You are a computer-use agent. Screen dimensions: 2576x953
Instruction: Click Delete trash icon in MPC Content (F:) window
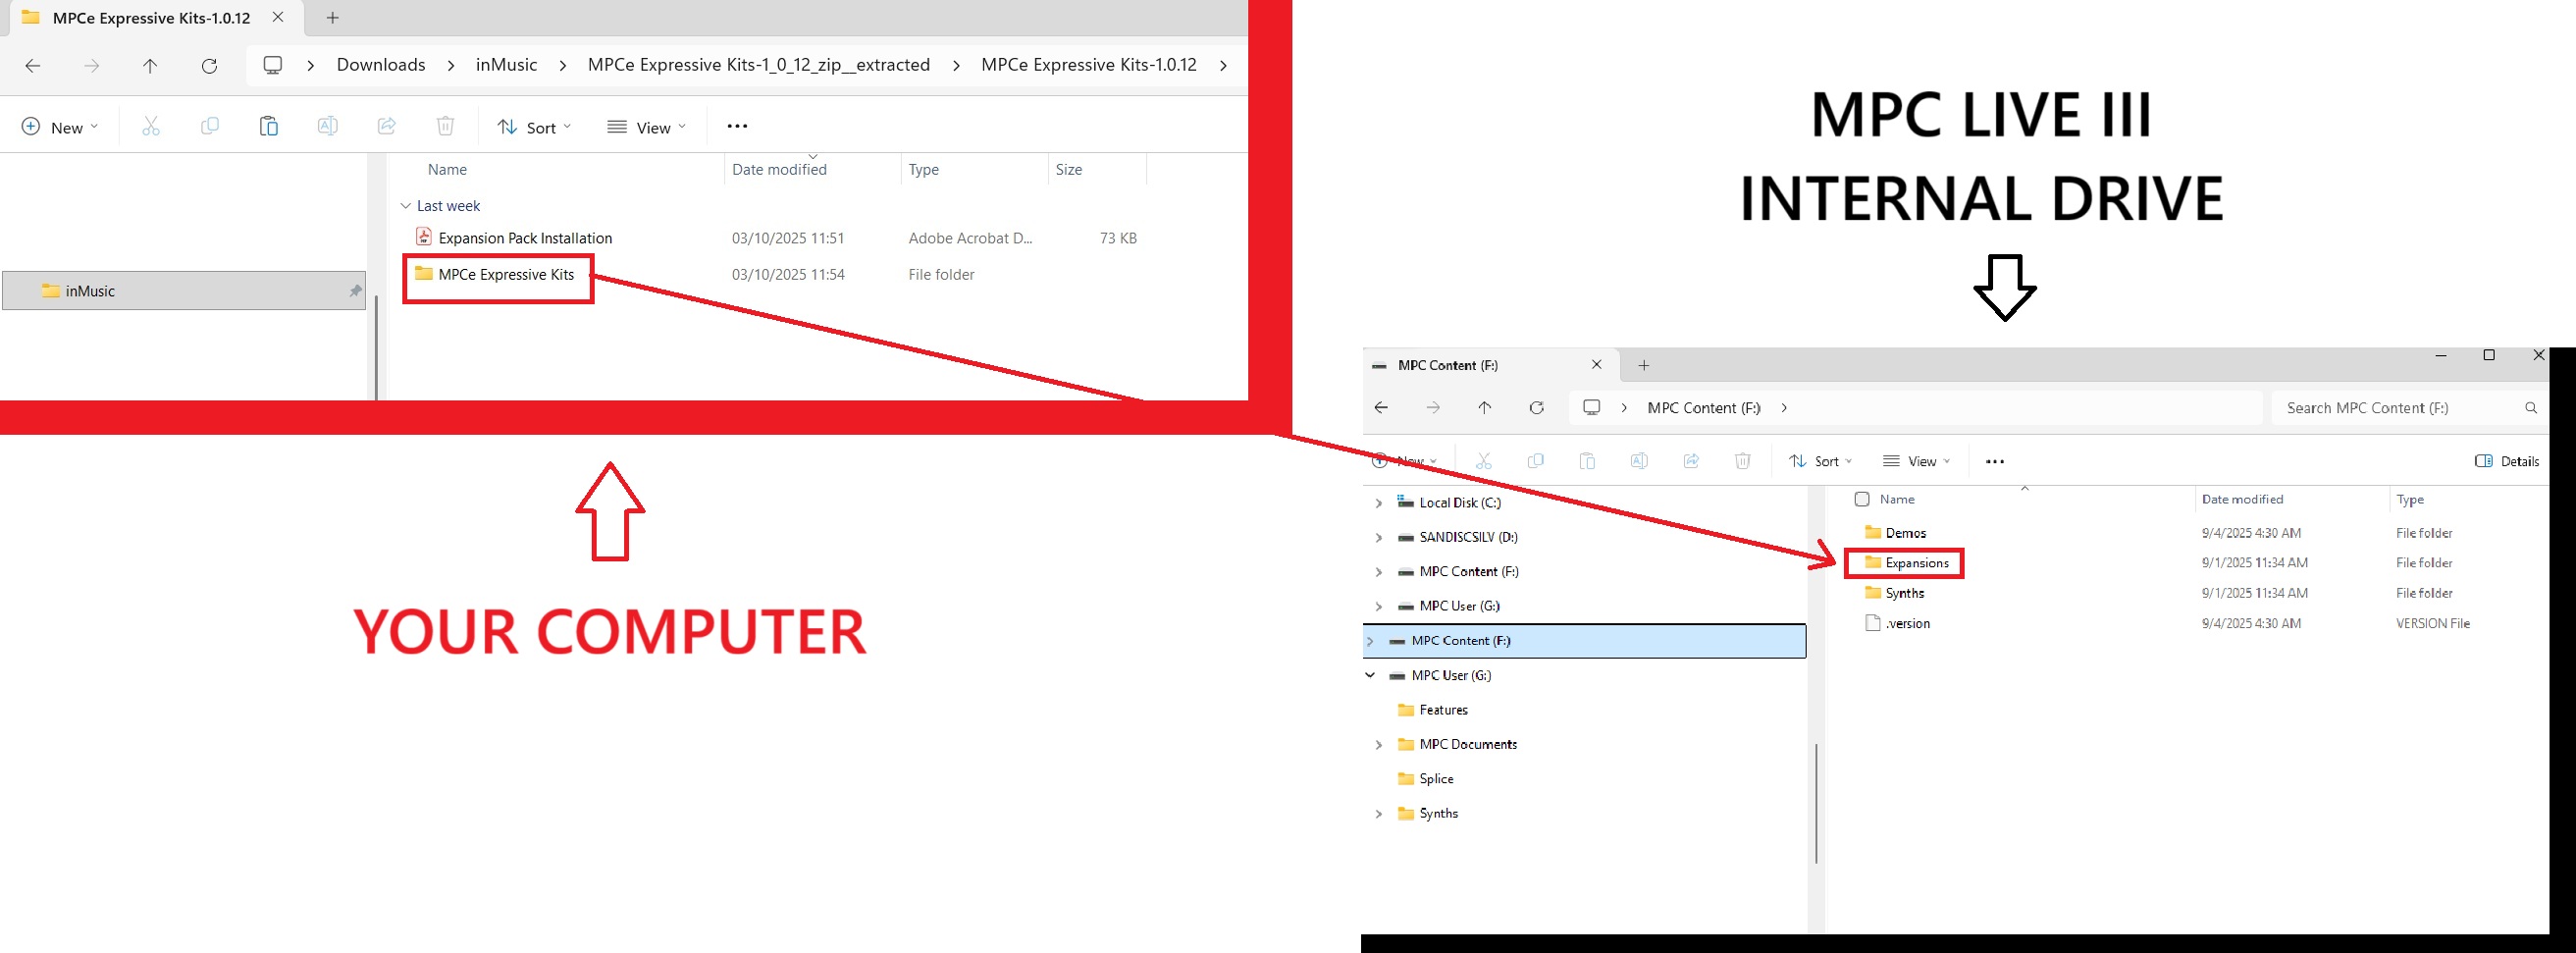coord(1743,461)
